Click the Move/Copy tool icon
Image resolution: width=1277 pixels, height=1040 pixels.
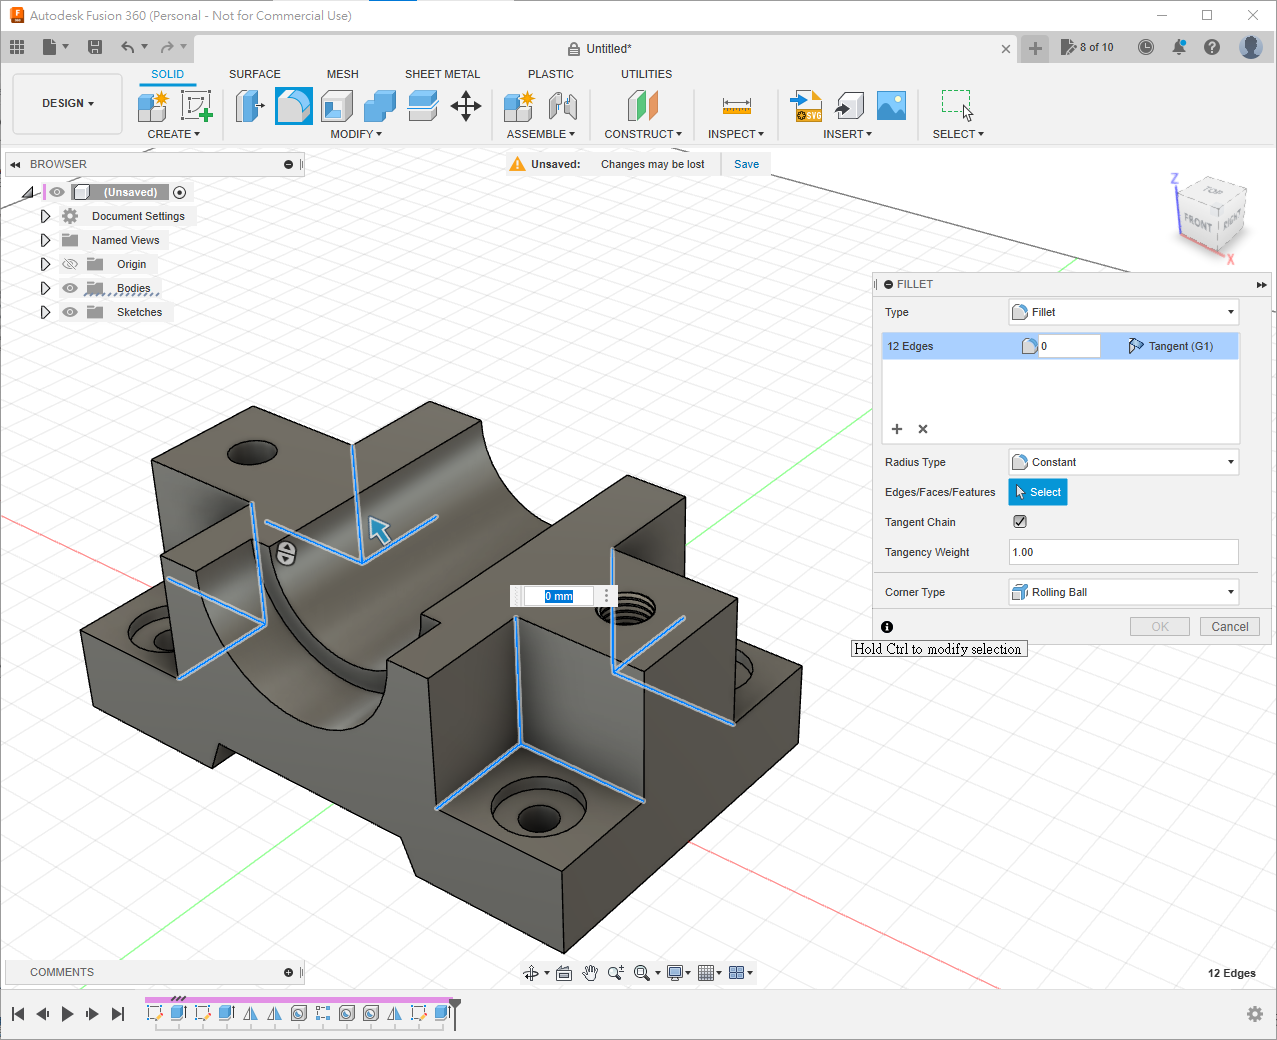(466, 106)
